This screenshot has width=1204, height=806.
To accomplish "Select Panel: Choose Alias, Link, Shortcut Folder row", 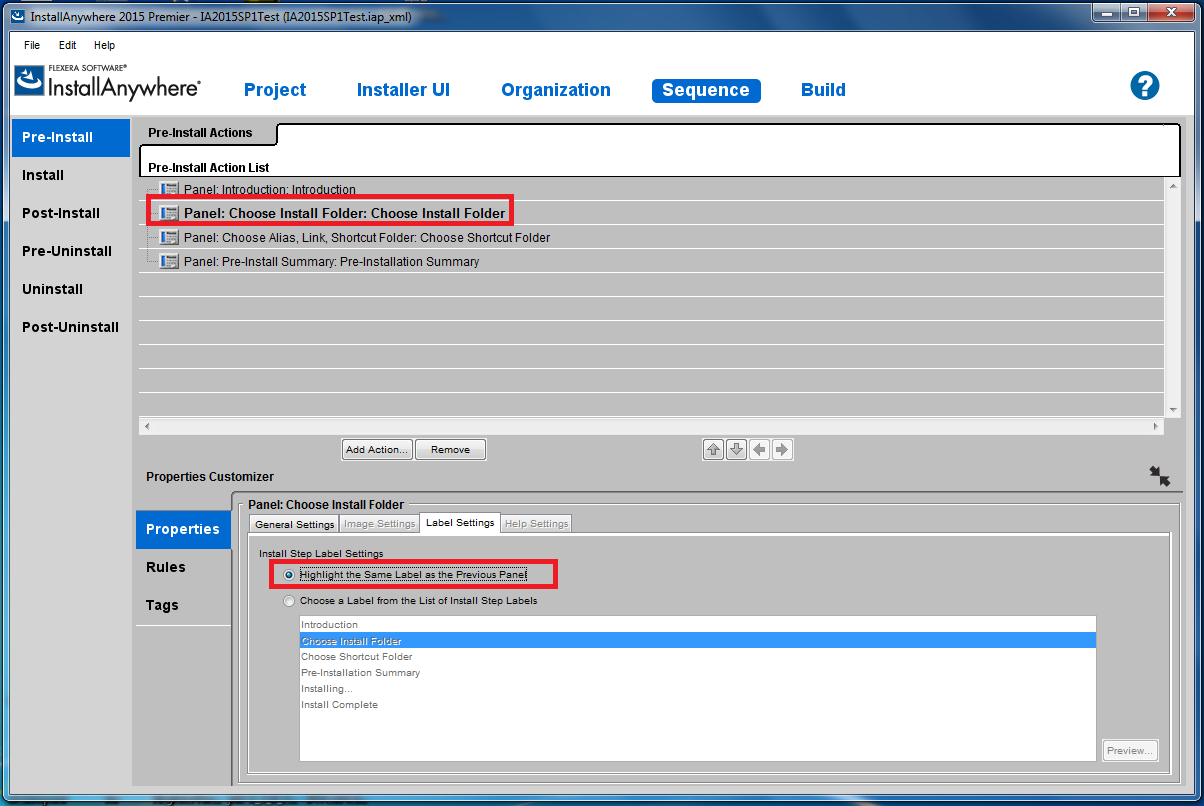I will pos(651,237).
